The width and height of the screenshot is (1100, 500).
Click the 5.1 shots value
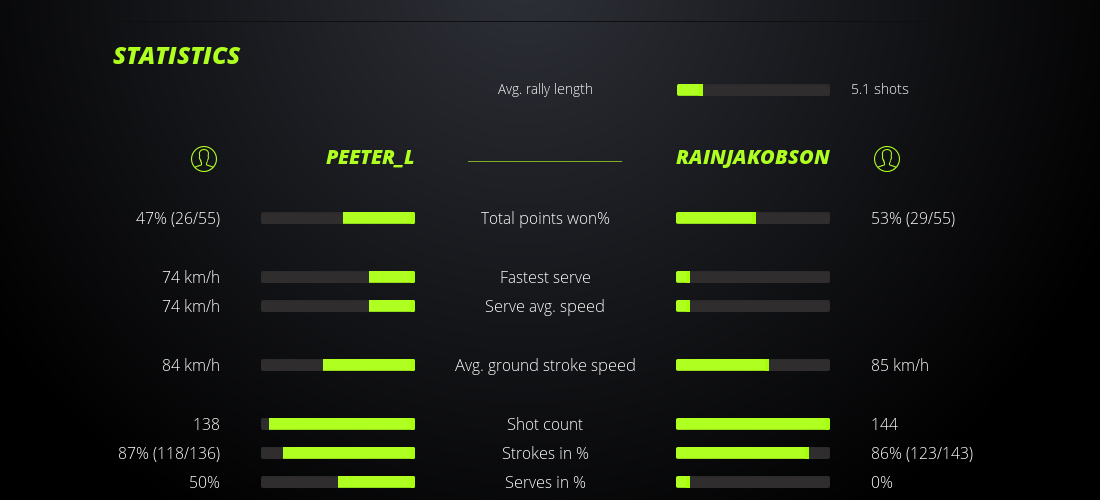tap(879, 89)
